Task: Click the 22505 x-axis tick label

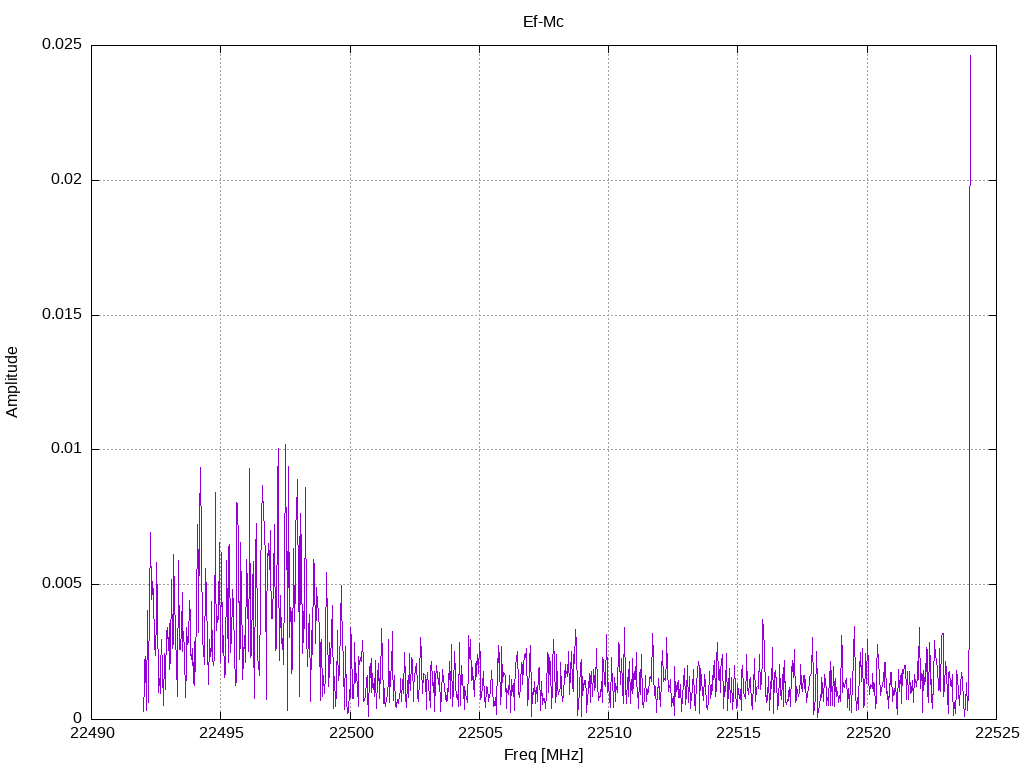Action: click(478, 733)
